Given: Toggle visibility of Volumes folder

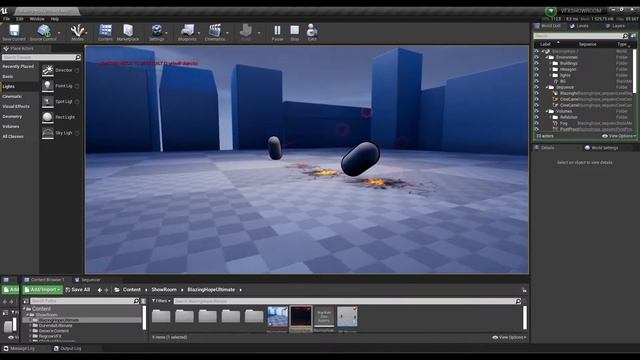Looking at the screenshot, I should tap(536, 111).
